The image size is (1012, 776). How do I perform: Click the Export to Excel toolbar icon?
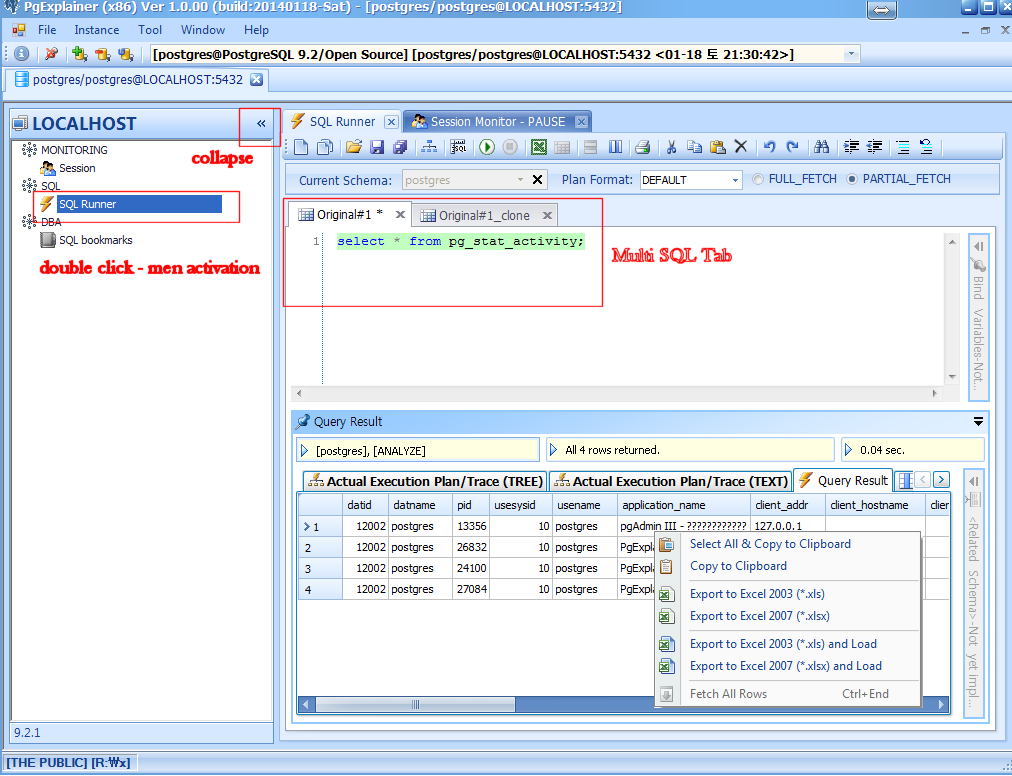(x=539, y=147)
